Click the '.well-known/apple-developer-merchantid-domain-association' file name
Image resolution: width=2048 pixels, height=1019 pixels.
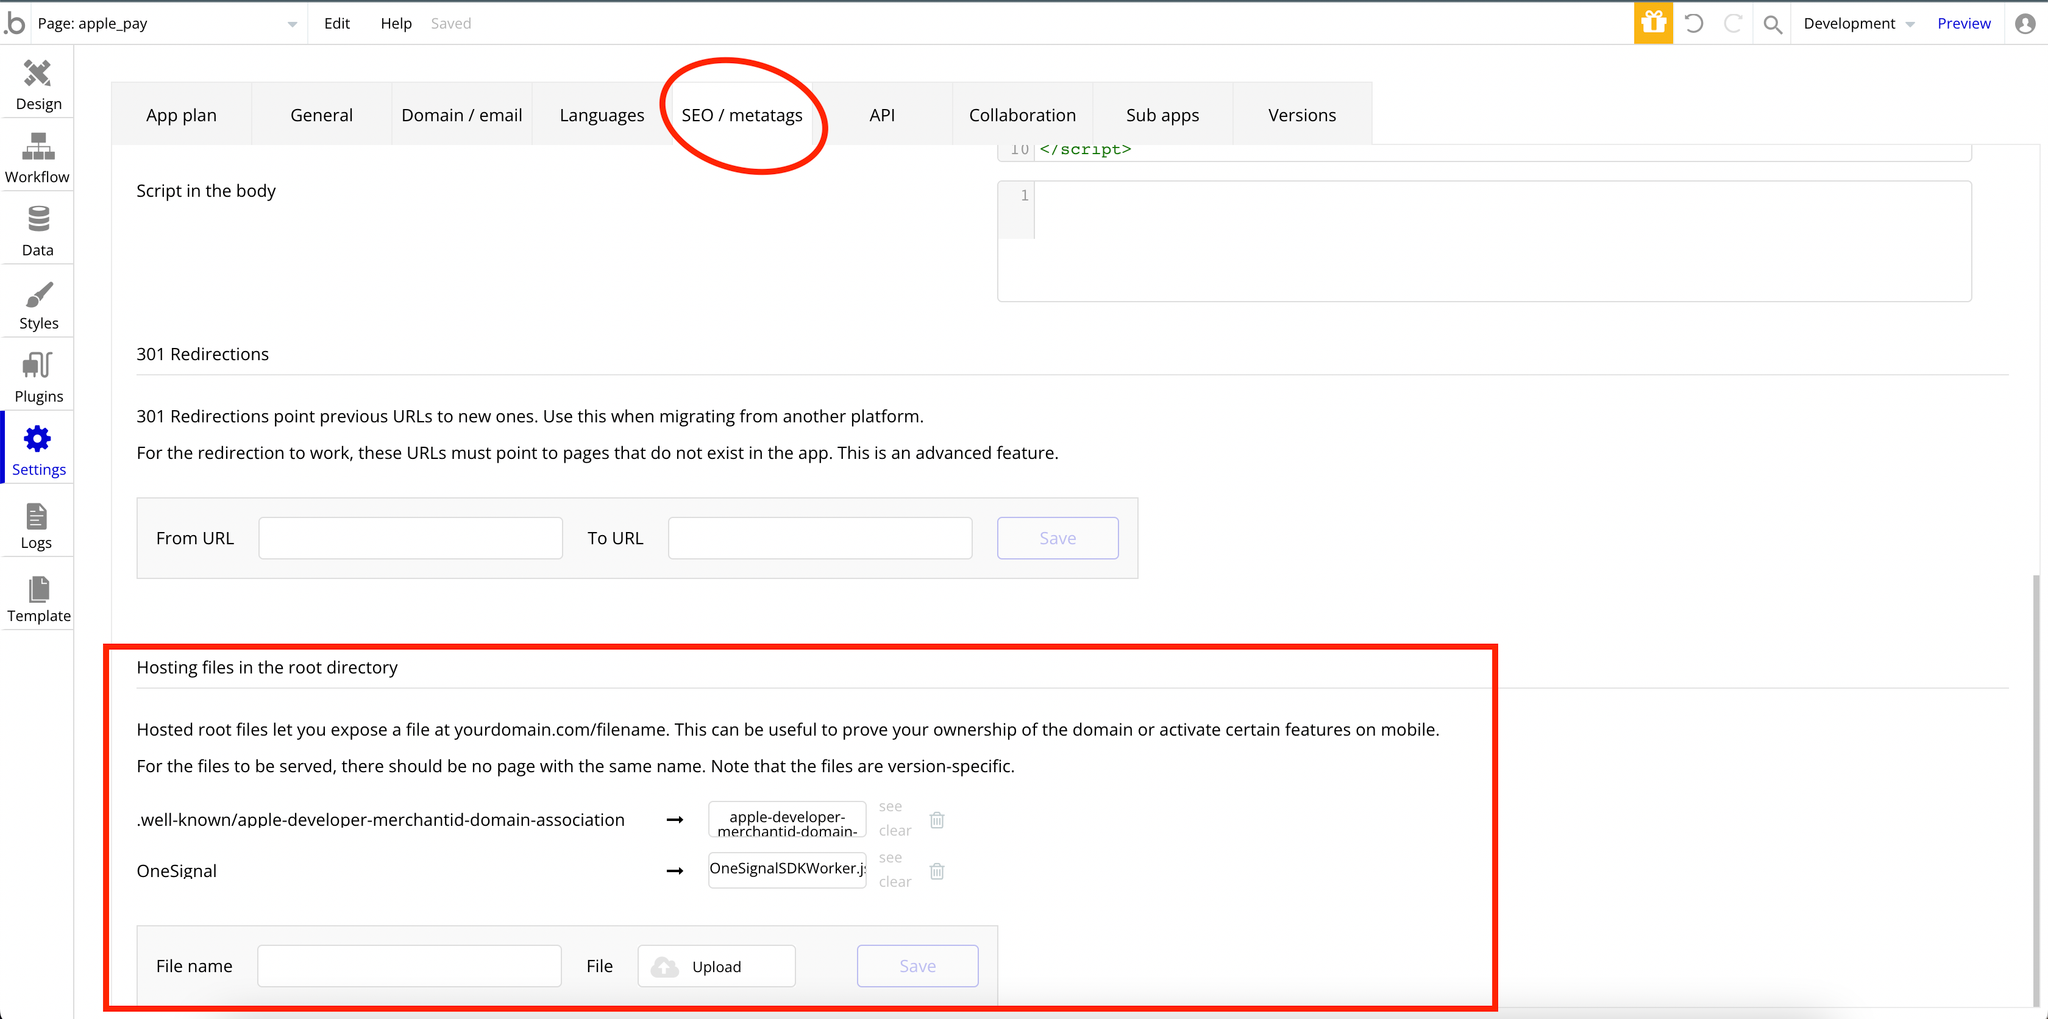[381, 820]
